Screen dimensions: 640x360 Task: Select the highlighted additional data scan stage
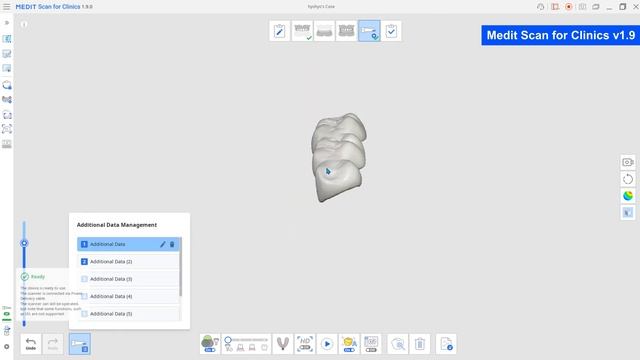369,31
